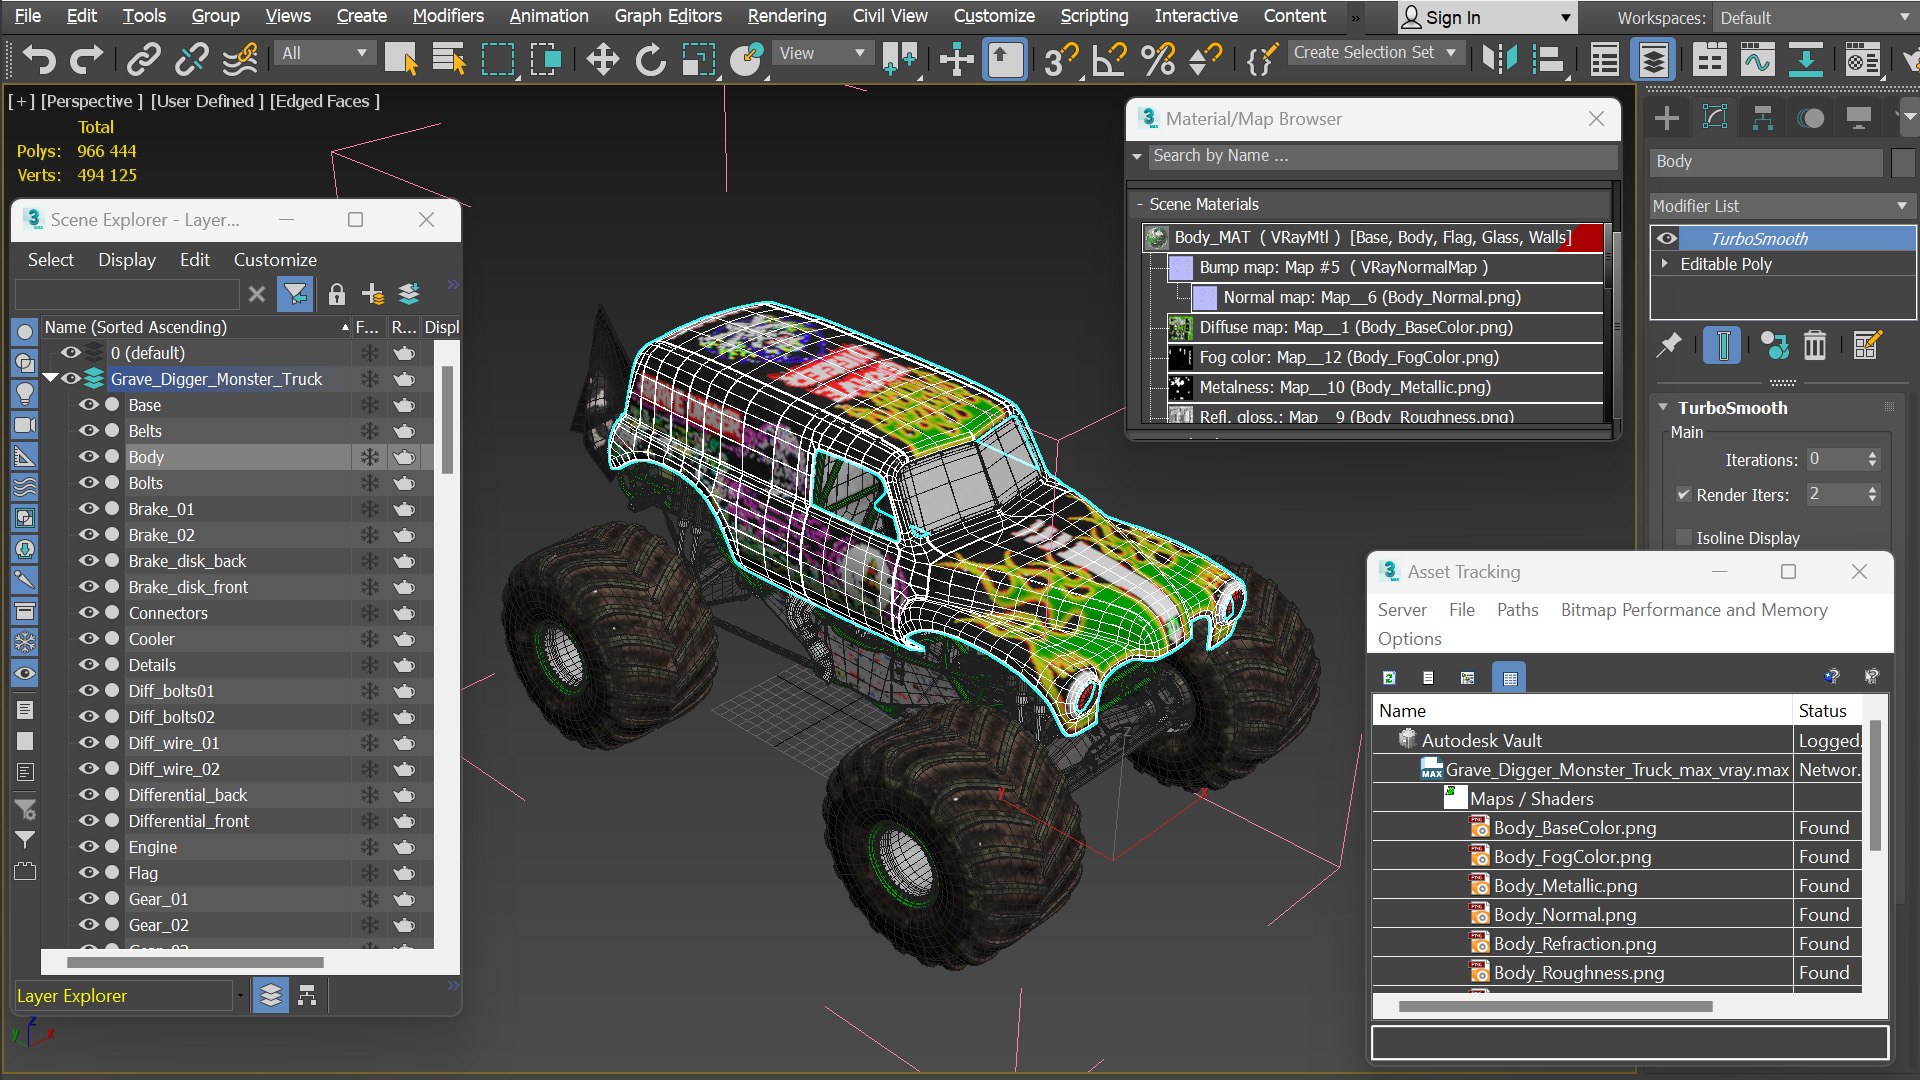Toggle eye for Grave_Digger_Monster_Truck layer
This screenshot has width=1920, height=1080.
click(x=71, y=379)
